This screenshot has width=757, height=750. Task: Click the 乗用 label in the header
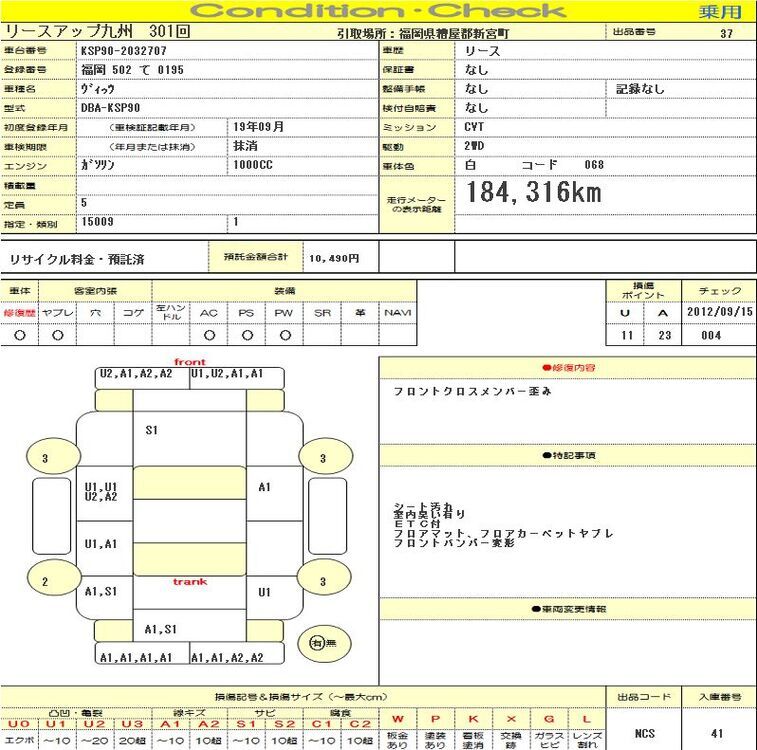tap(720, 12)
